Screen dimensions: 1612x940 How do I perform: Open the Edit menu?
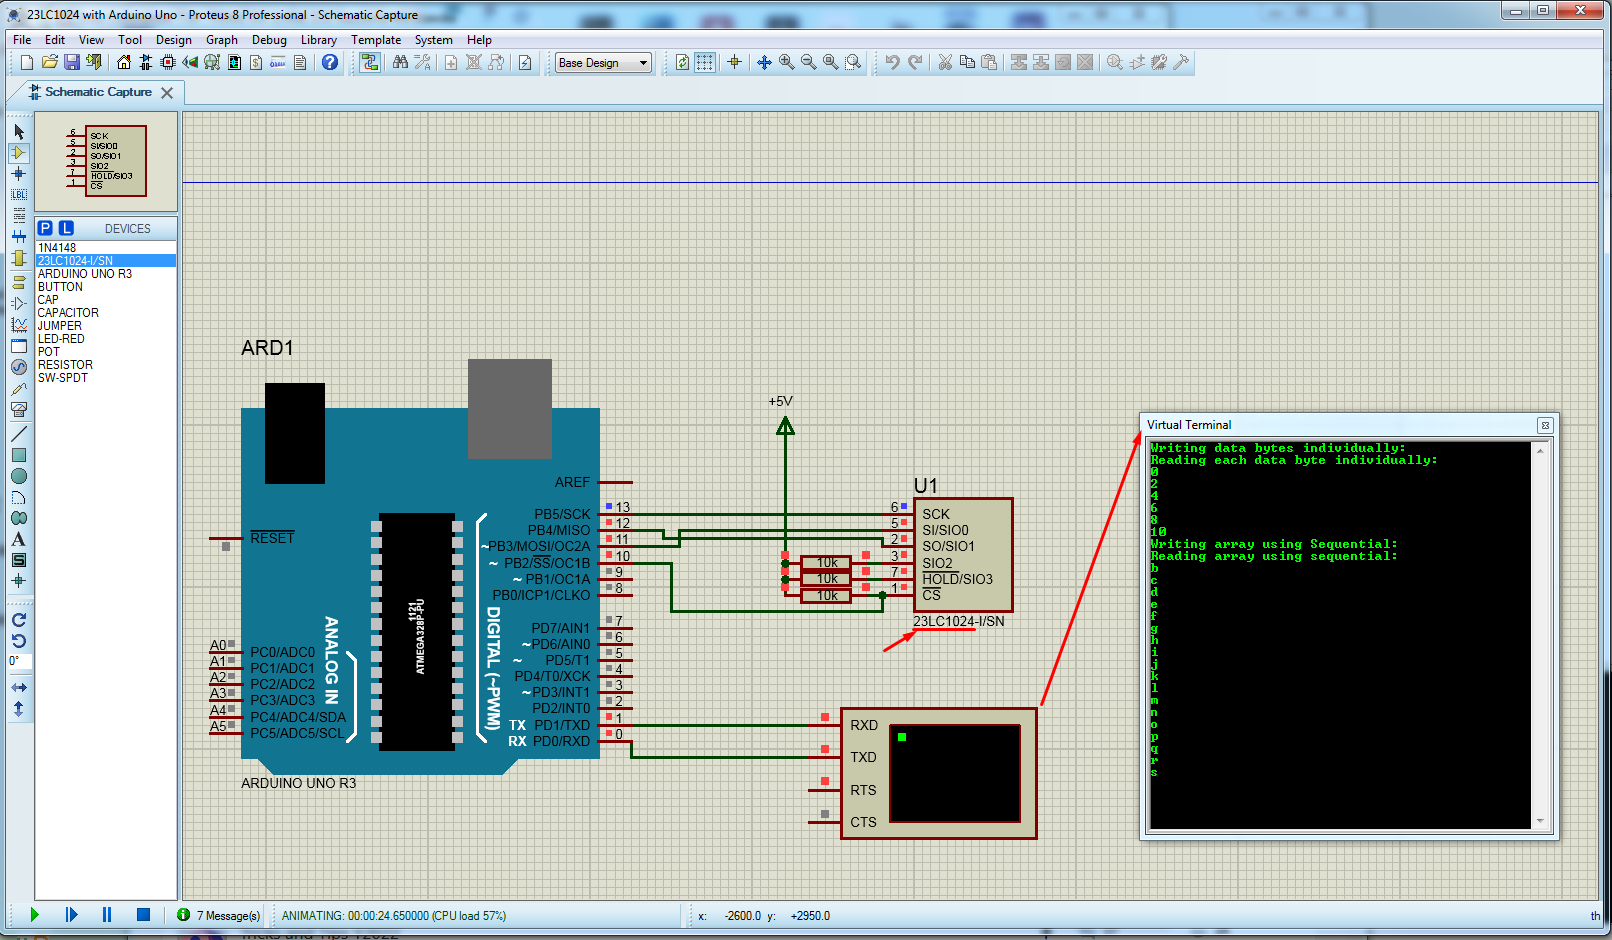click(x=55, y=40)
